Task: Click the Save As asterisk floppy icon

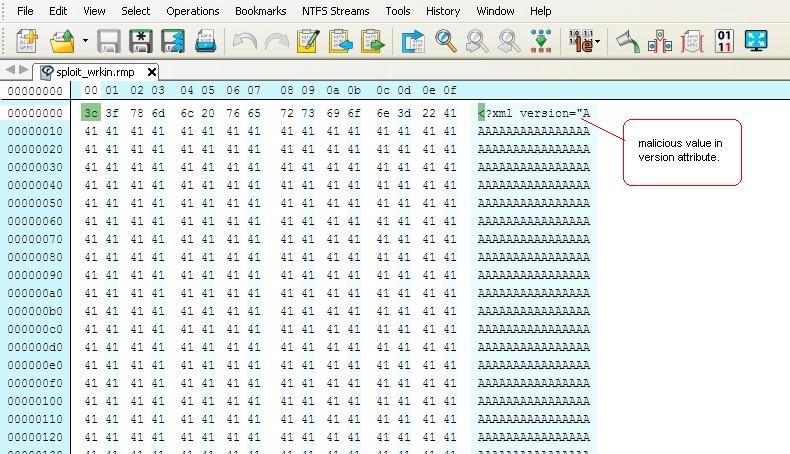Action: (x=141, y=41)
